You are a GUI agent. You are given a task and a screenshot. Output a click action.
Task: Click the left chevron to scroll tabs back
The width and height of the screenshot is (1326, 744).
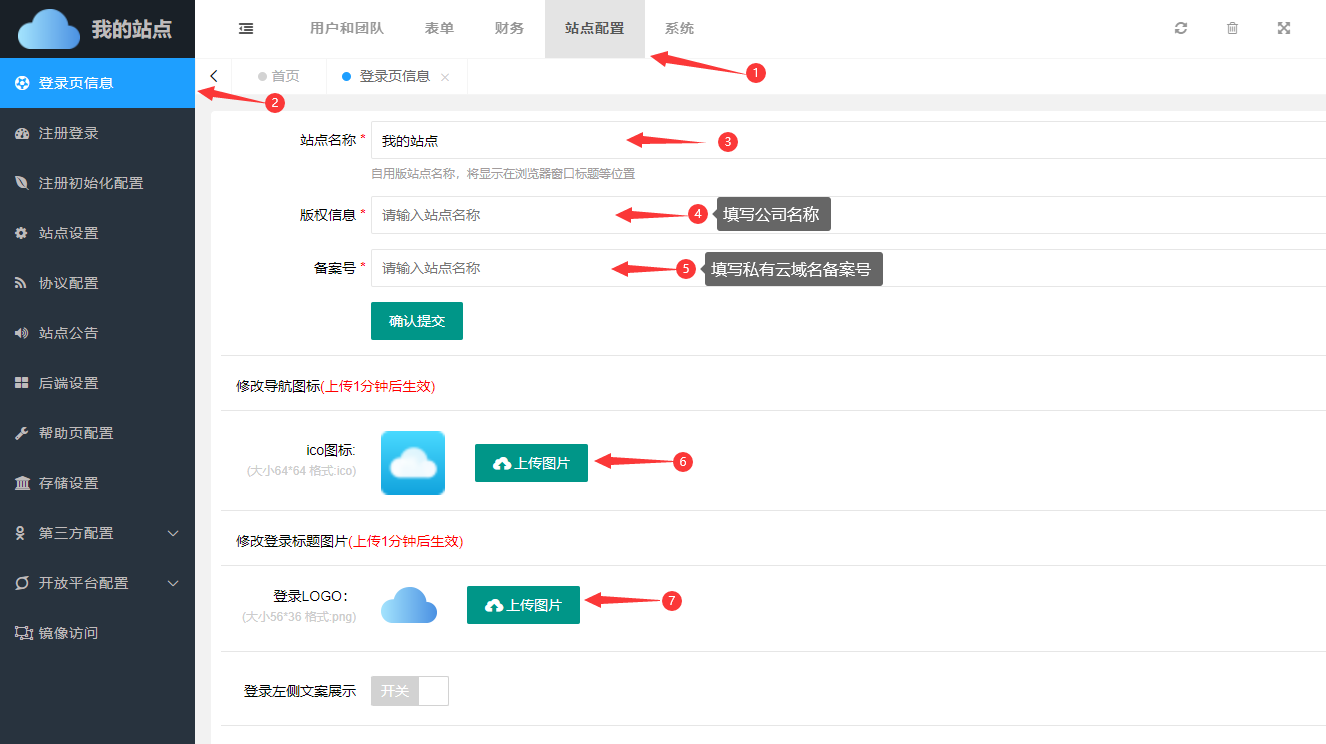click(x=213, y=76)
